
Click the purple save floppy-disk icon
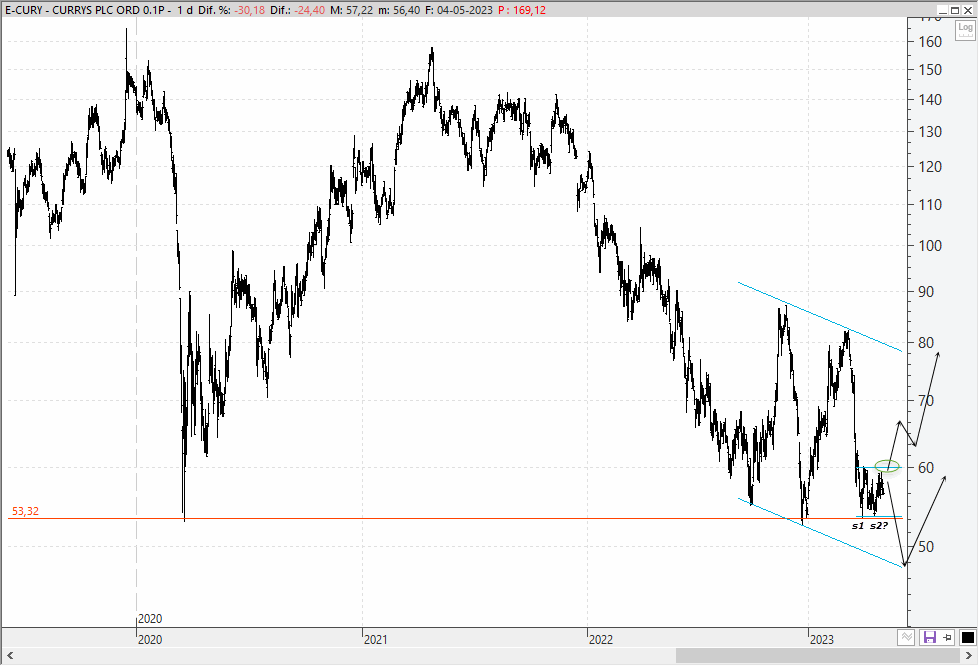930,637
